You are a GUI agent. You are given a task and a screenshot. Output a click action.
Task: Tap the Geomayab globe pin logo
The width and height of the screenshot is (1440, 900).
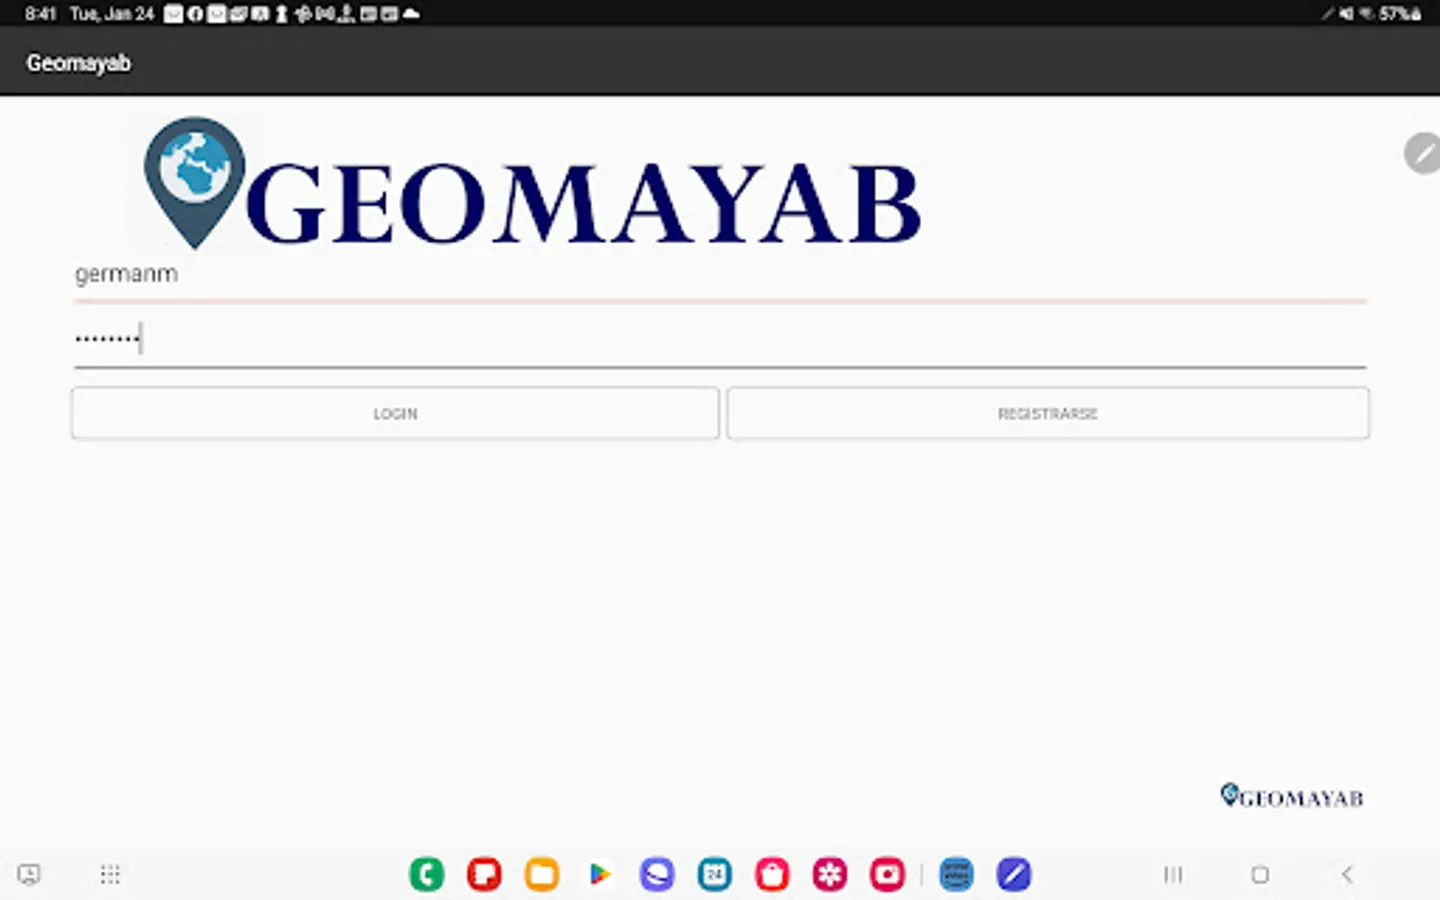195,183
